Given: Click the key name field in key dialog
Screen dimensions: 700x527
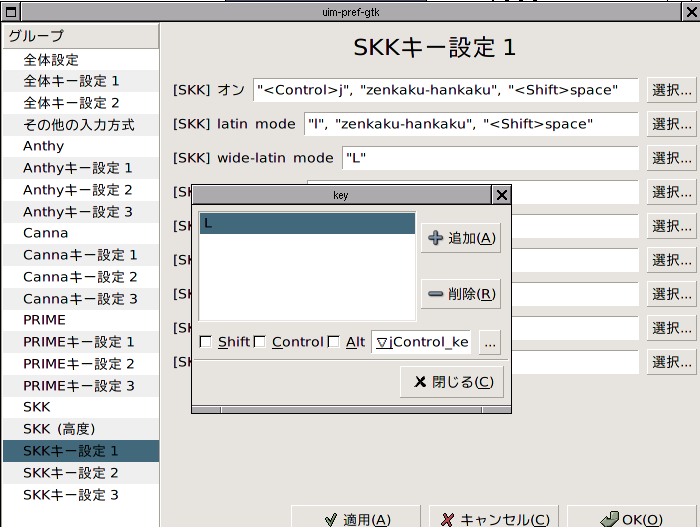Looking at the screenshot, I should [421, 342].
